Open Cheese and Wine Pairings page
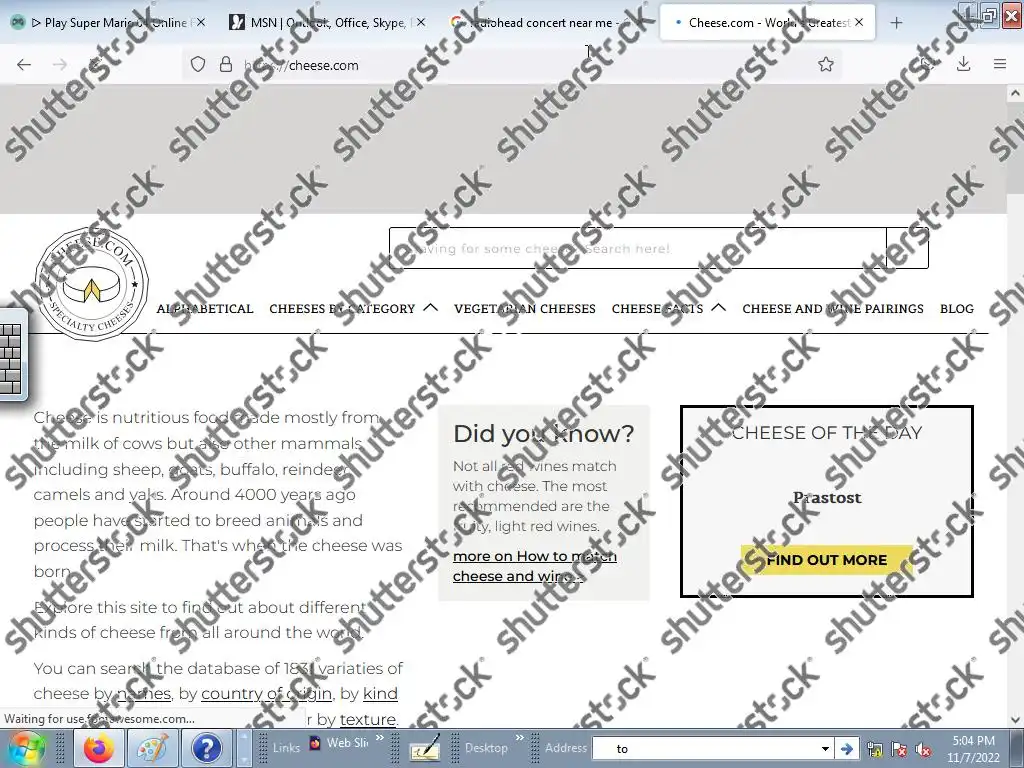Viewport: 1024px width, 768px height. [x=833, y=309]
